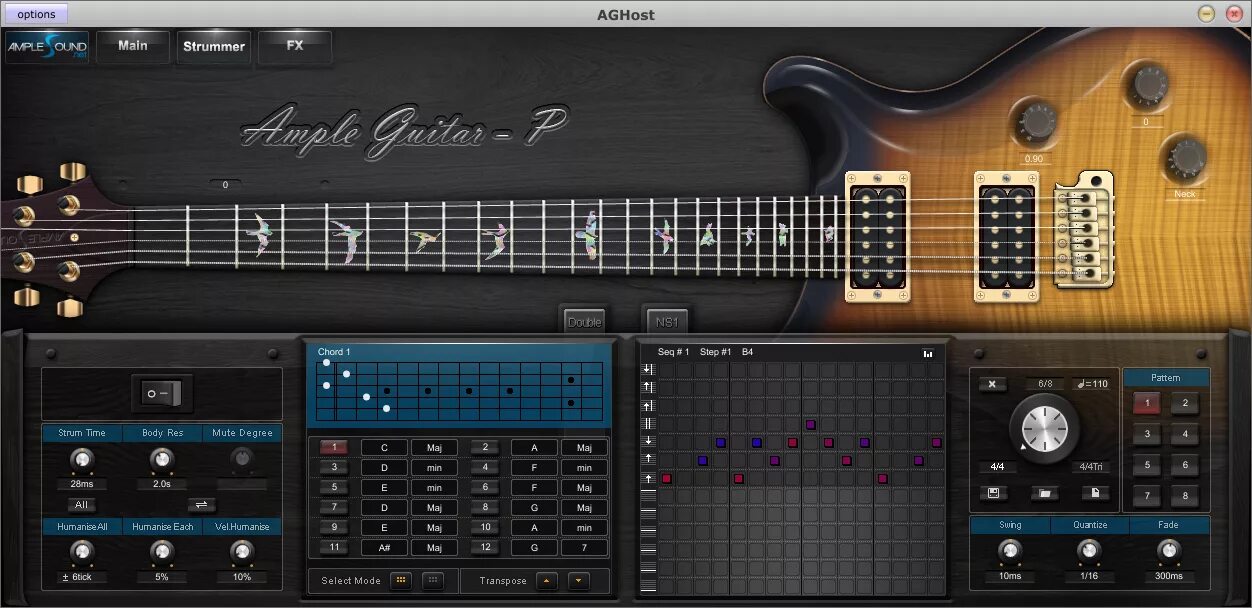1252x608 pixels.
Task: Click the large silver time-signature dial
Action: point(1045,428)
